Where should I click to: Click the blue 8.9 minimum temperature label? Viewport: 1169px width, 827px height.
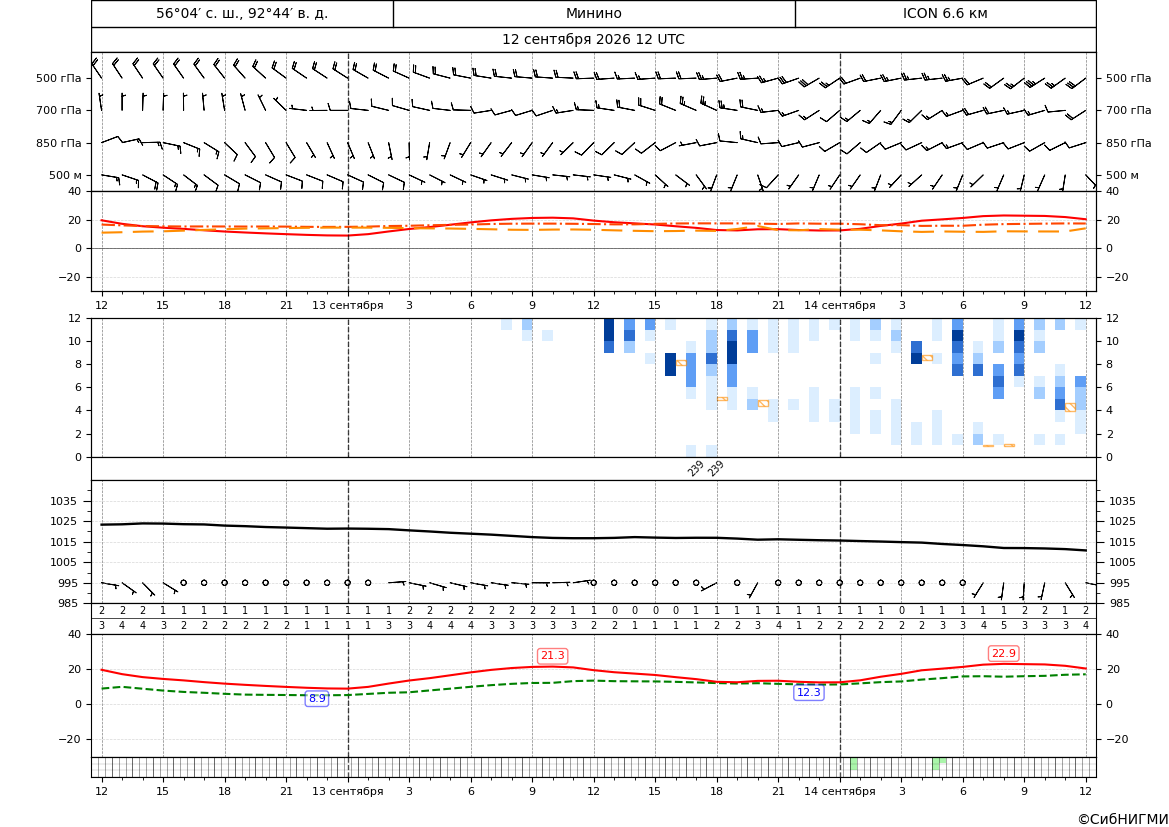[x=317, y=699]
